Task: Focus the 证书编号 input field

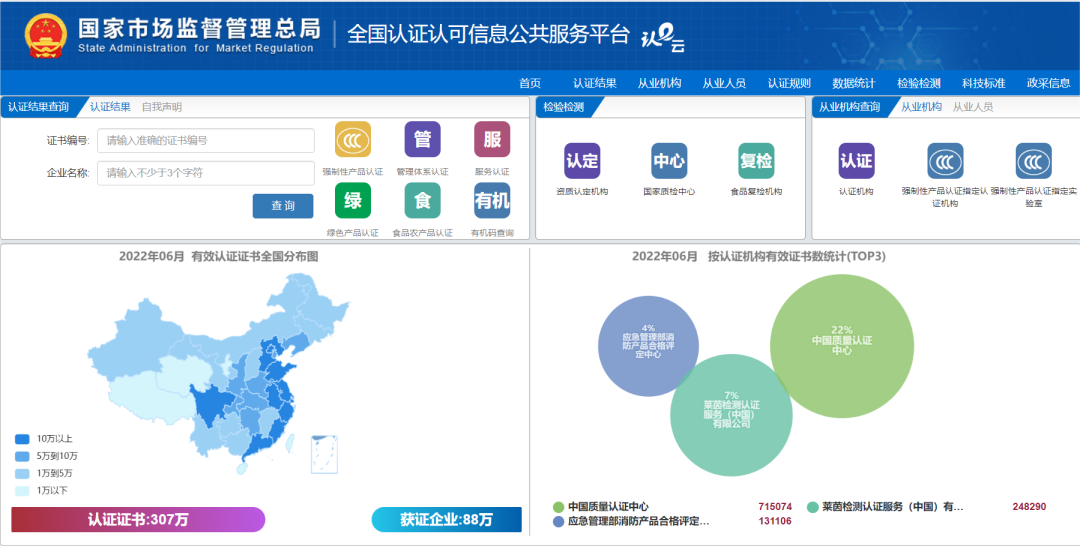Action: pos(205,141)
